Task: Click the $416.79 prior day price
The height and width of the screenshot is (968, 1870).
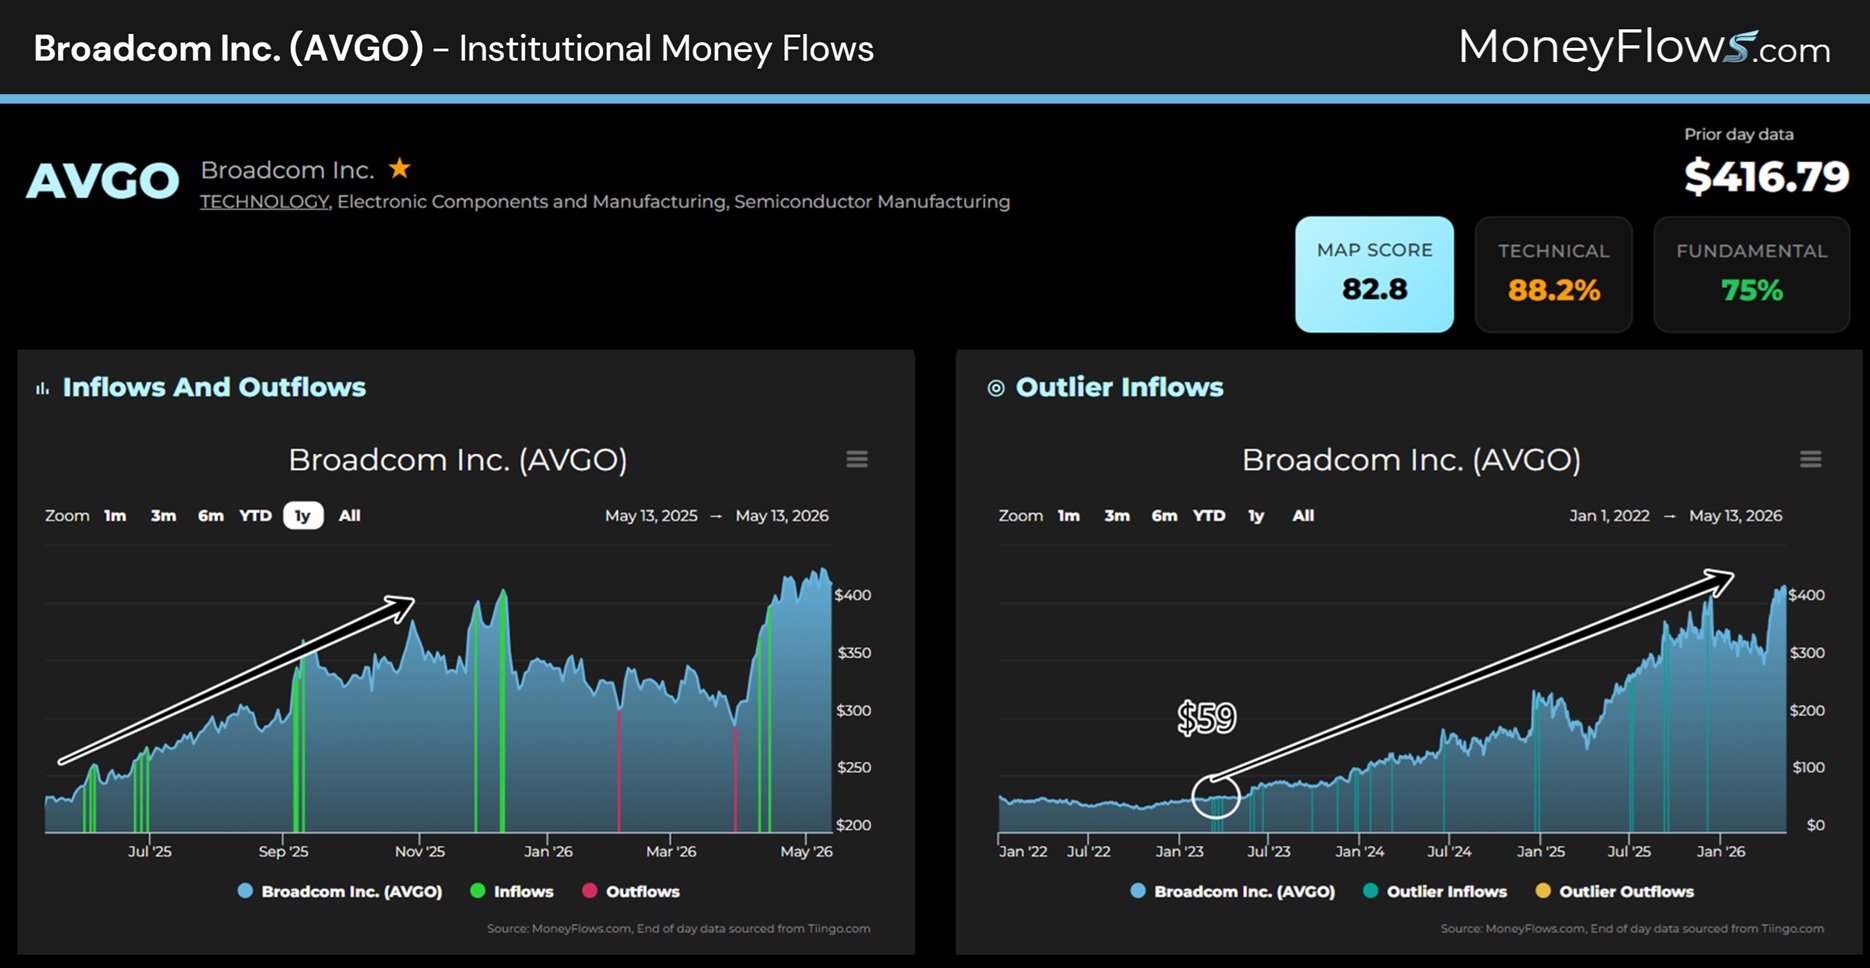Action: 1767,177
